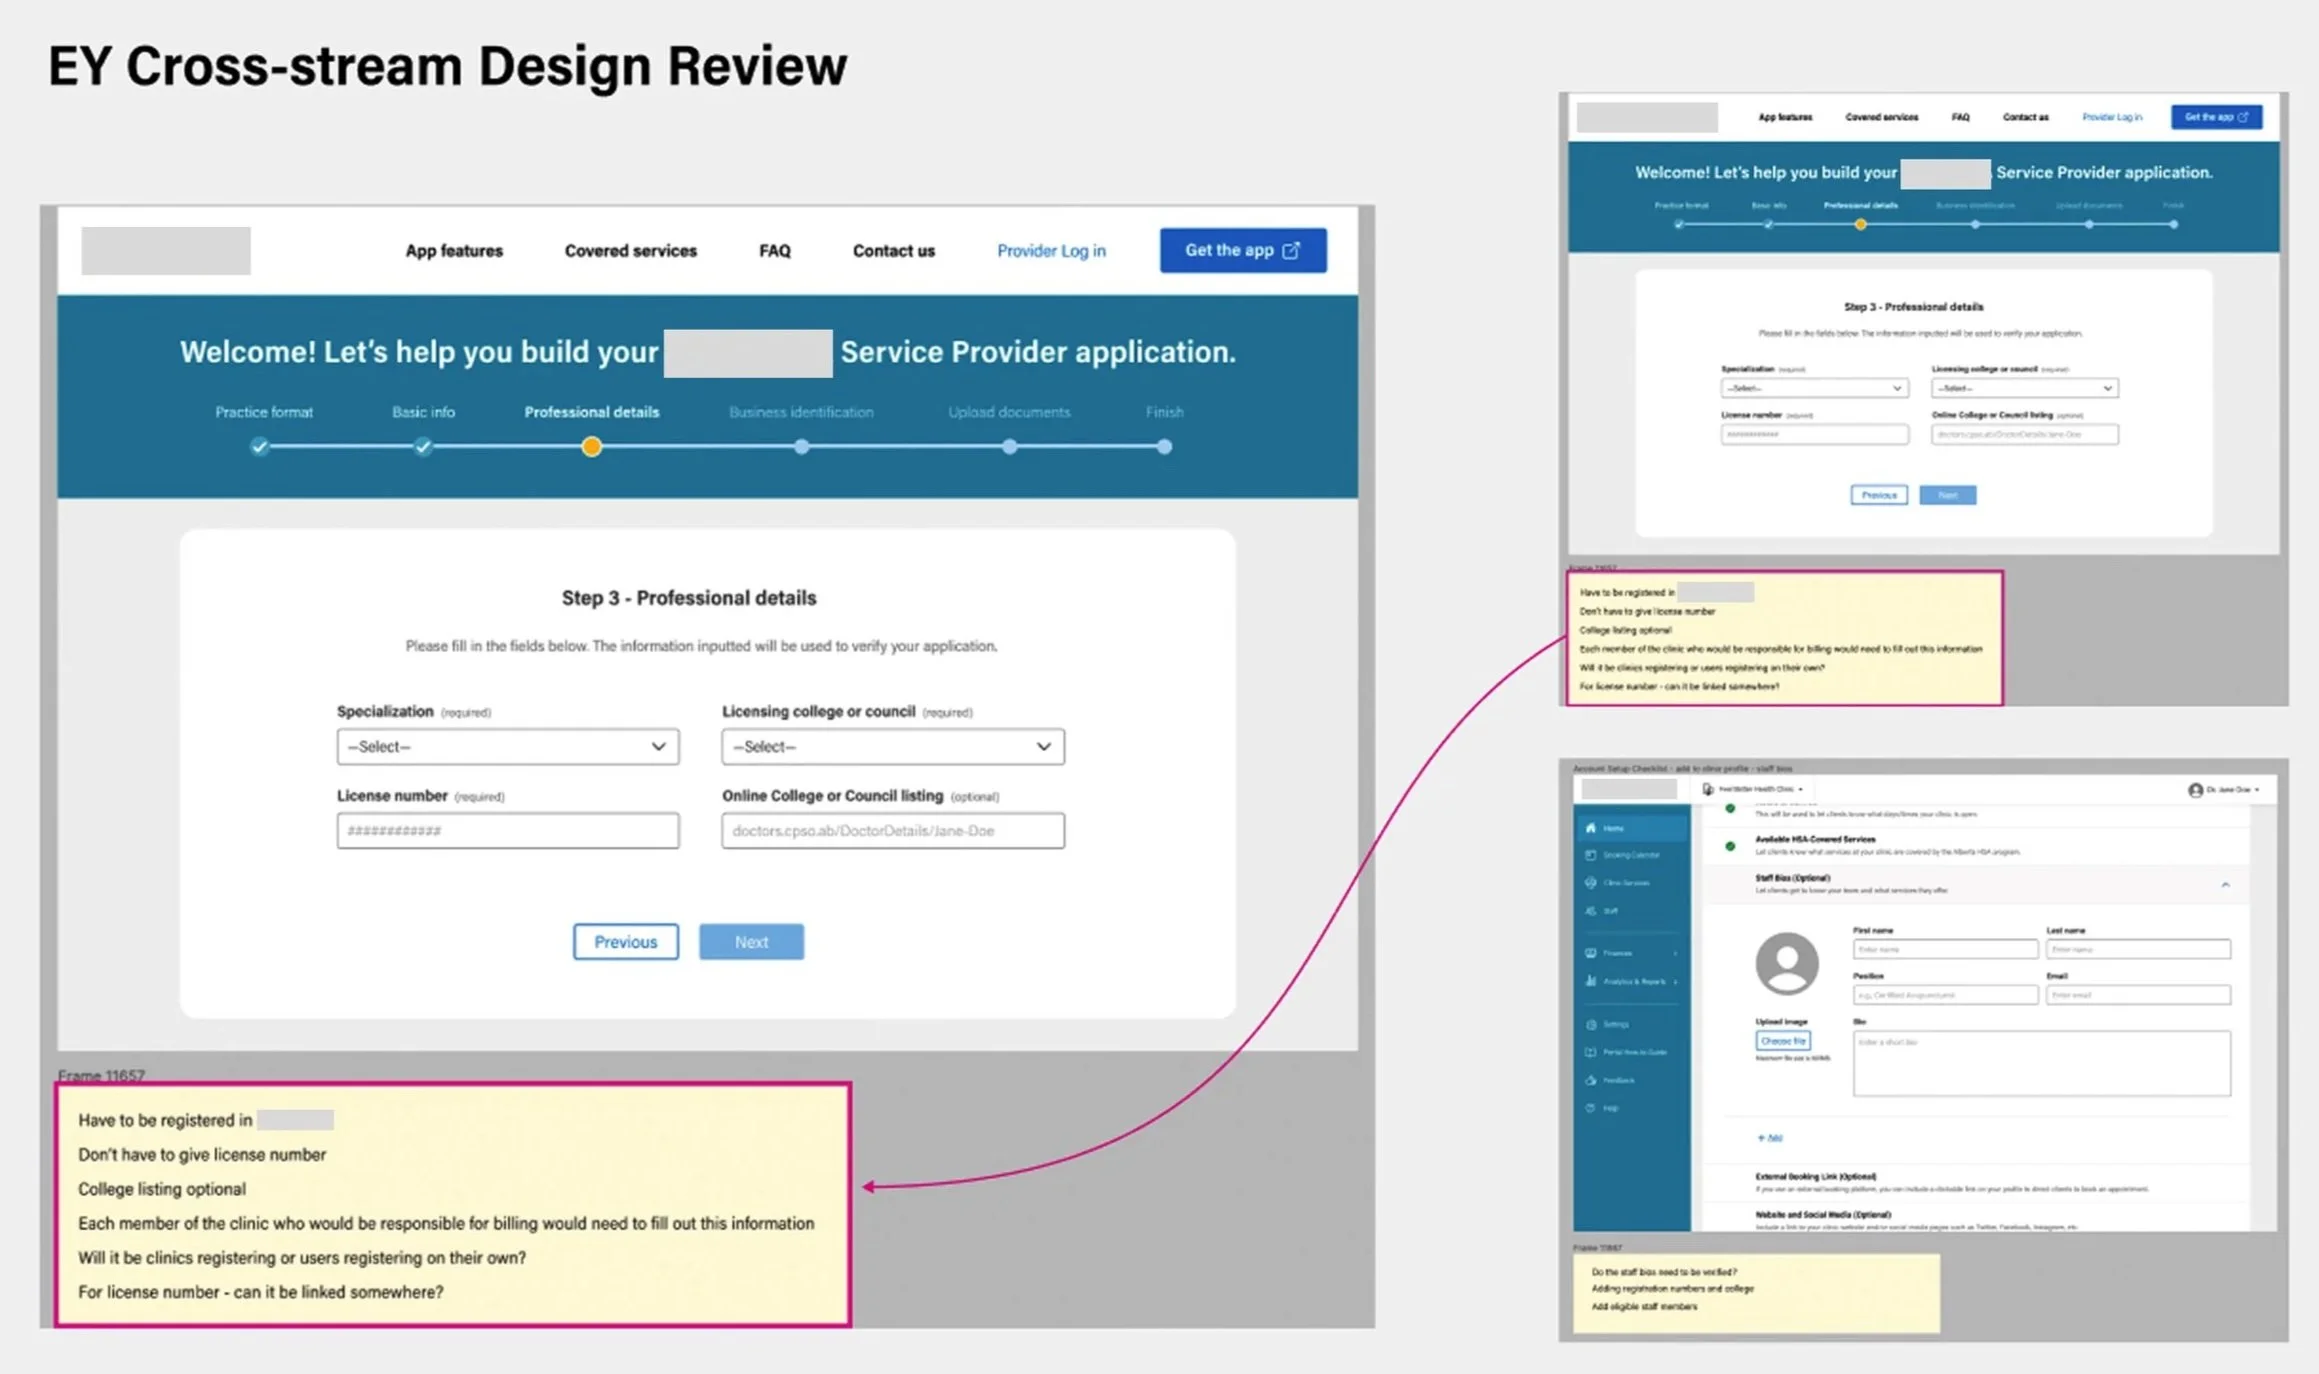2319x1374 pixels.
Task: Click the Home icon in blue sidebar
Action: point(1591,828)
